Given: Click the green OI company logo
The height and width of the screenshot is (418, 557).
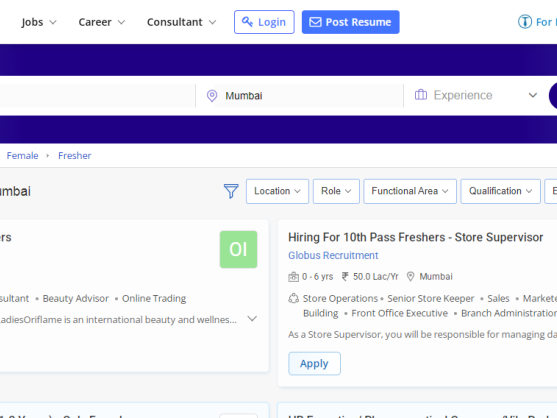Looking at the screenshot, I should 238,249.
